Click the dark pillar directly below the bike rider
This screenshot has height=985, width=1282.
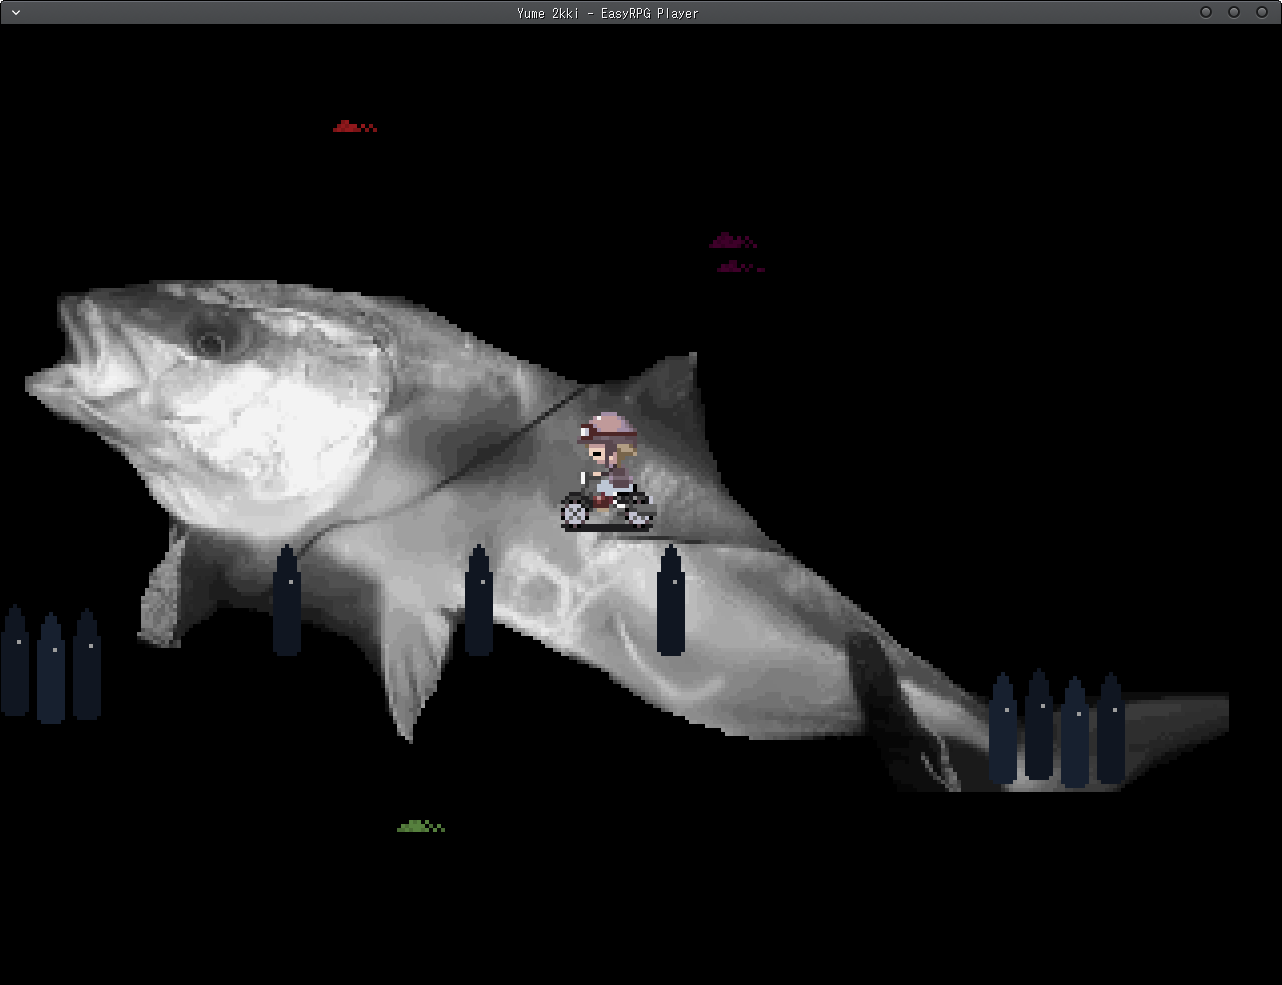[671, 600]
